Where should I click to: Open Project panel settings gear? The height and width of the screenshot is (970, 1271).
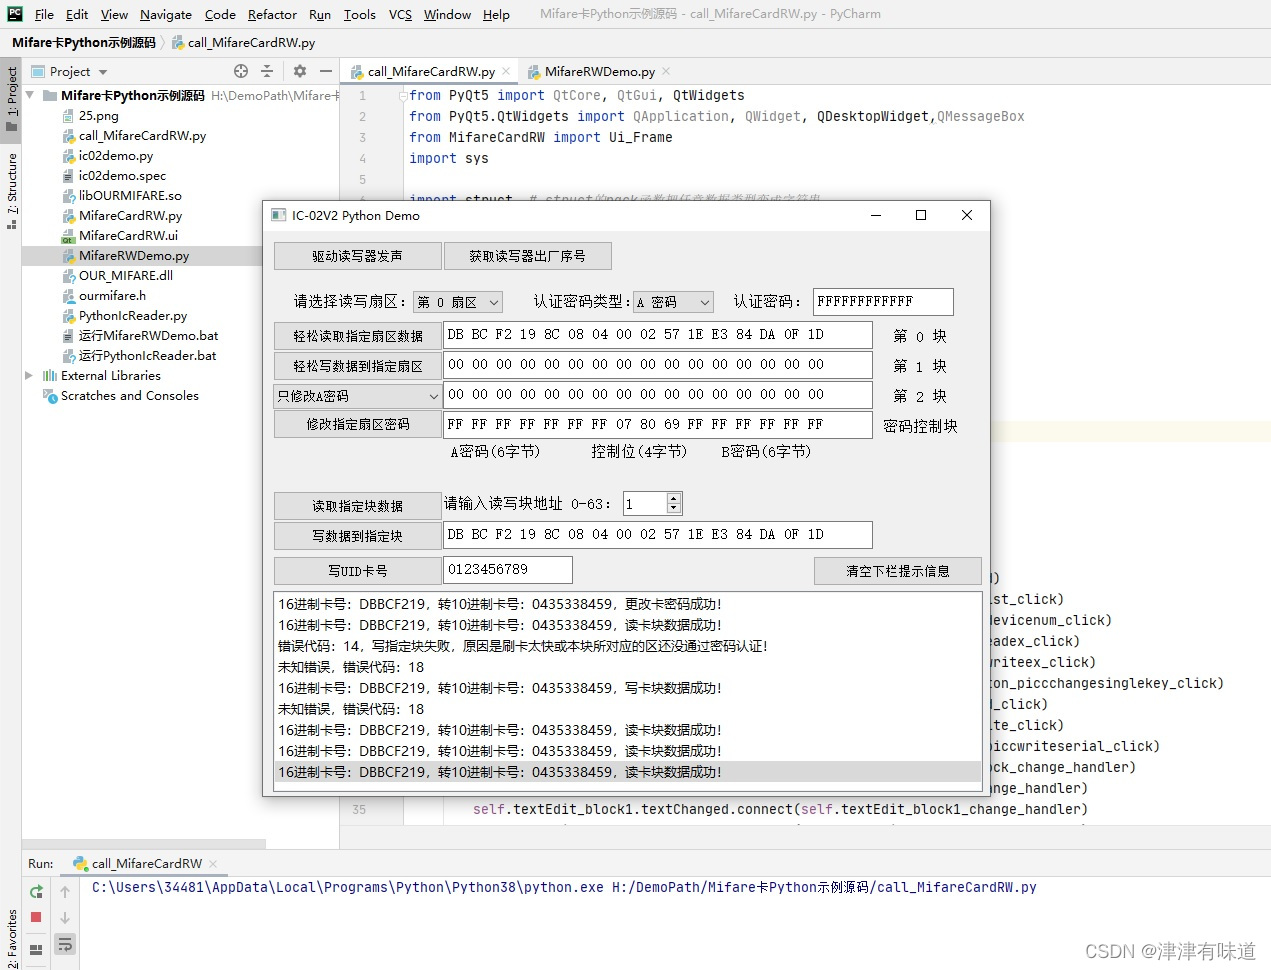point(300,71)
